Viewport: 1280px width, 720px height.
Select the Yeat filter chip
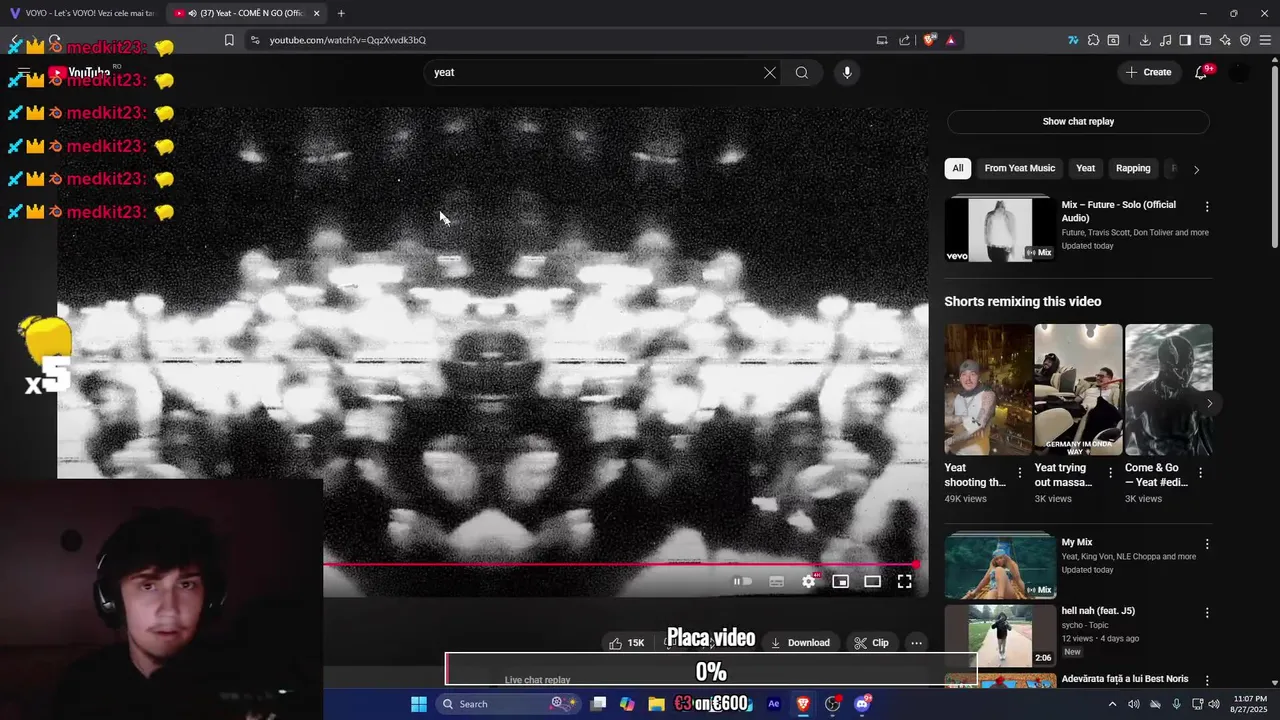(1085, 168)
